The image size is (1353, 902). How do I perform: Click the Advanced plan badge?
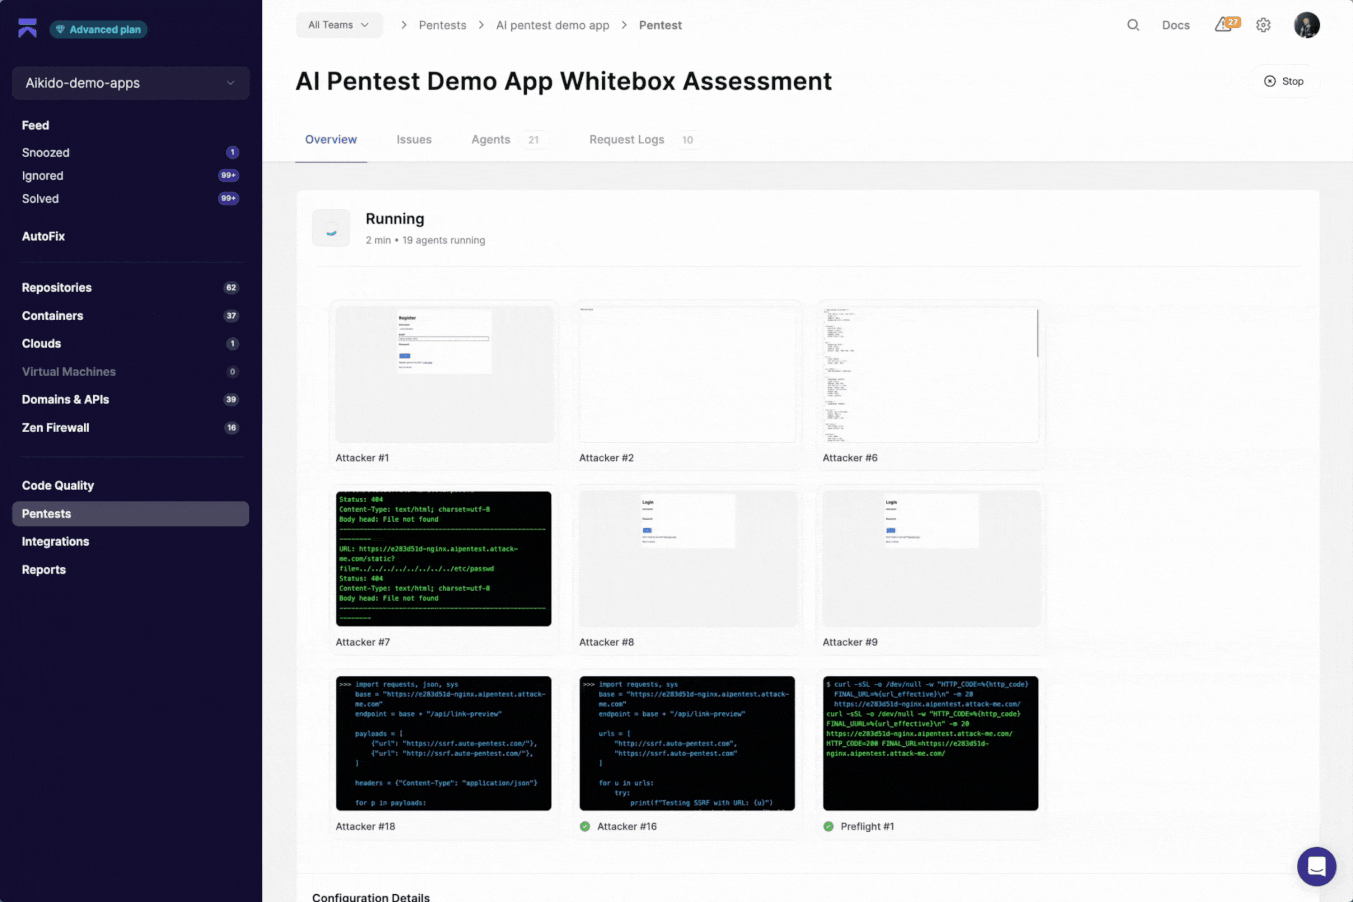pyautogui.click(x=98, y=29)
